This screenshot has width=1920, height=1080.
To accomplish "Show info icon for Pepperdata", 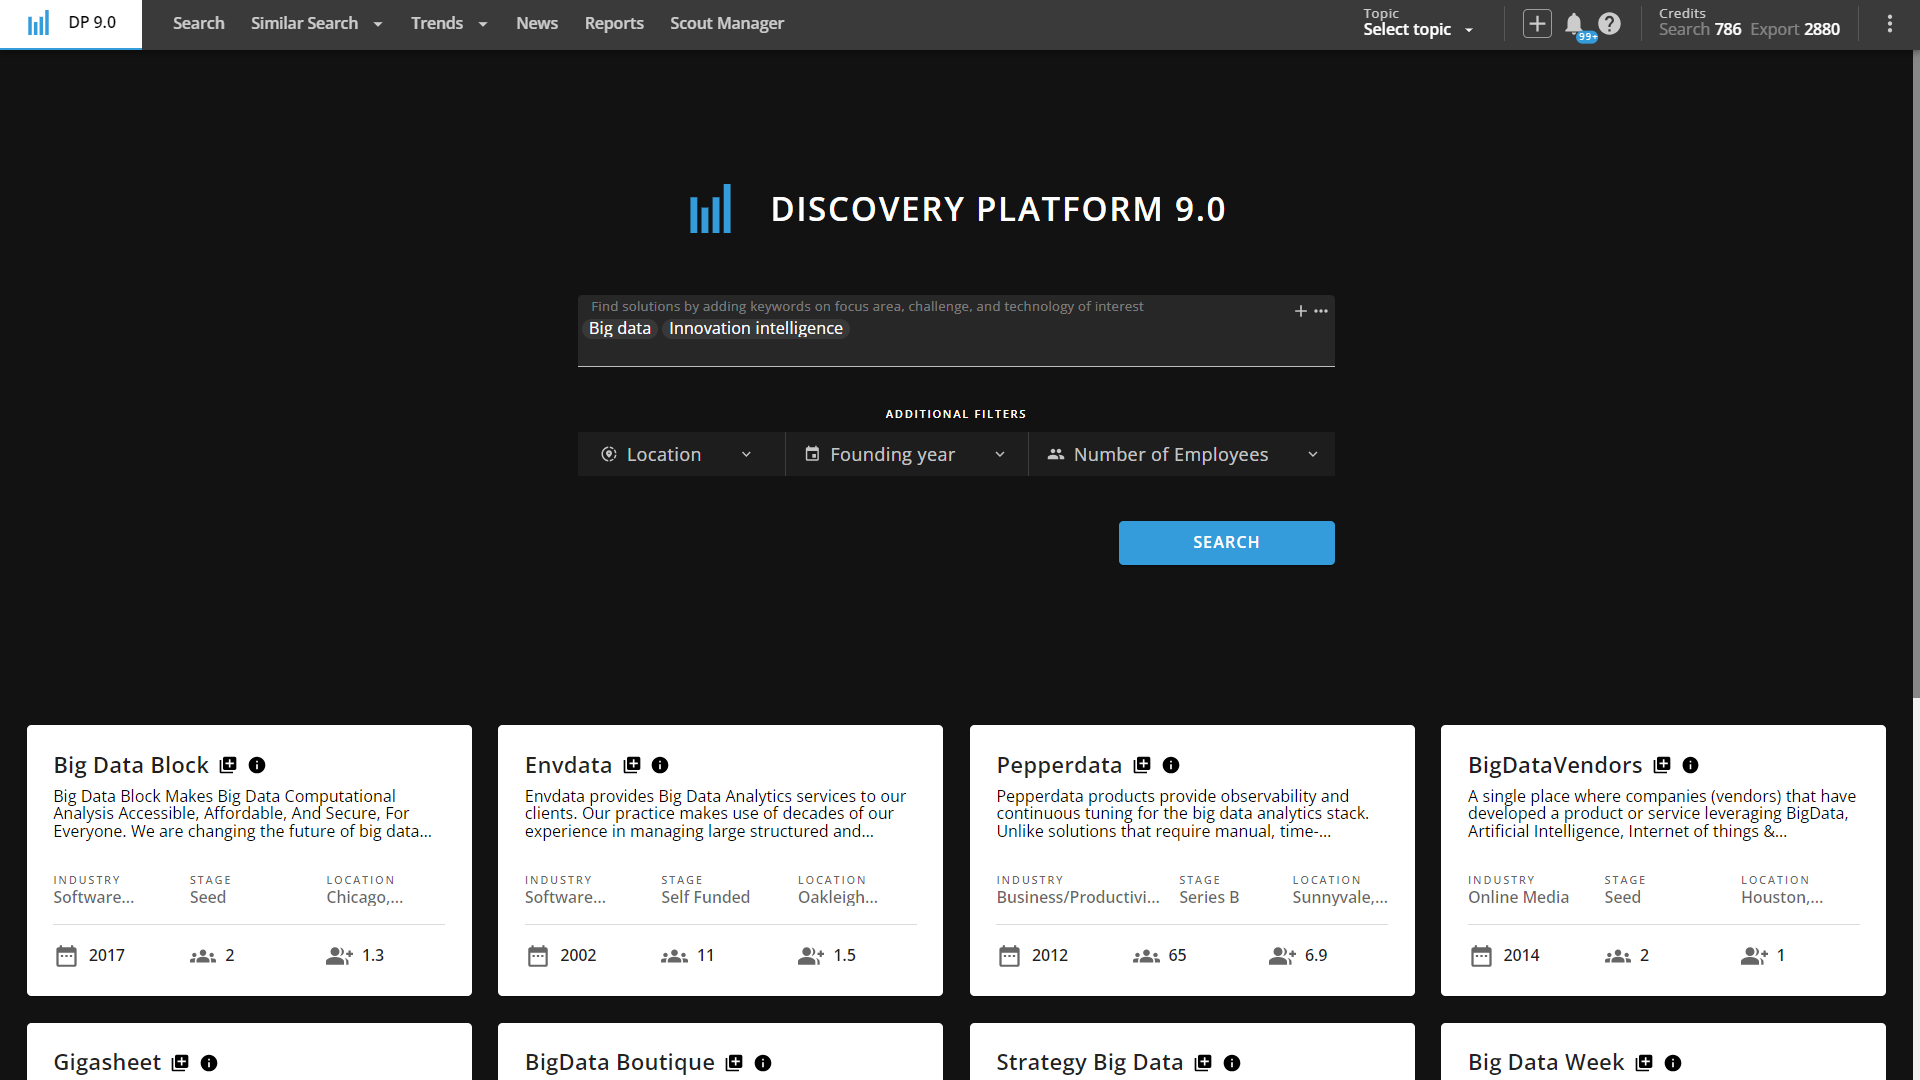I will coord(1171,765).
